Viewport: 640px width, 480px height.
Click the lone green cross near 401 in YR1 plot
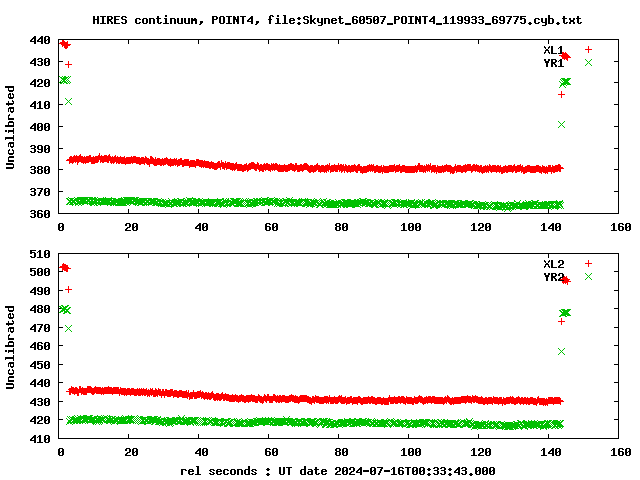(561, 124)
